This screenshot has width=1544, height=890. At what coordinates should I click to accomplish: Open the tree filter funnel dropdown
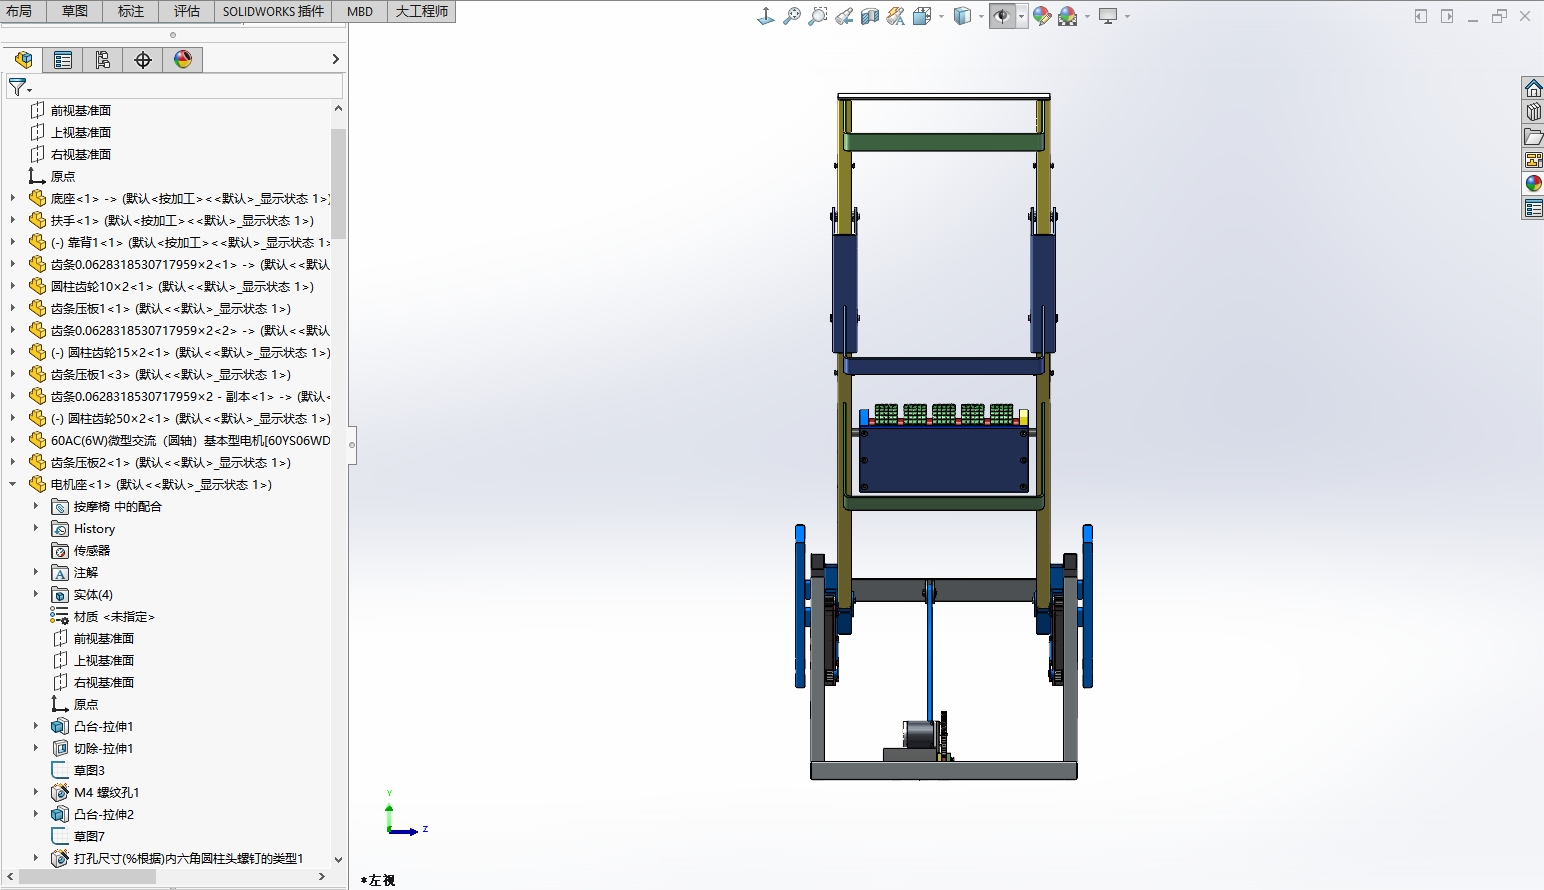pyautogui.click(x=20, y=88)
